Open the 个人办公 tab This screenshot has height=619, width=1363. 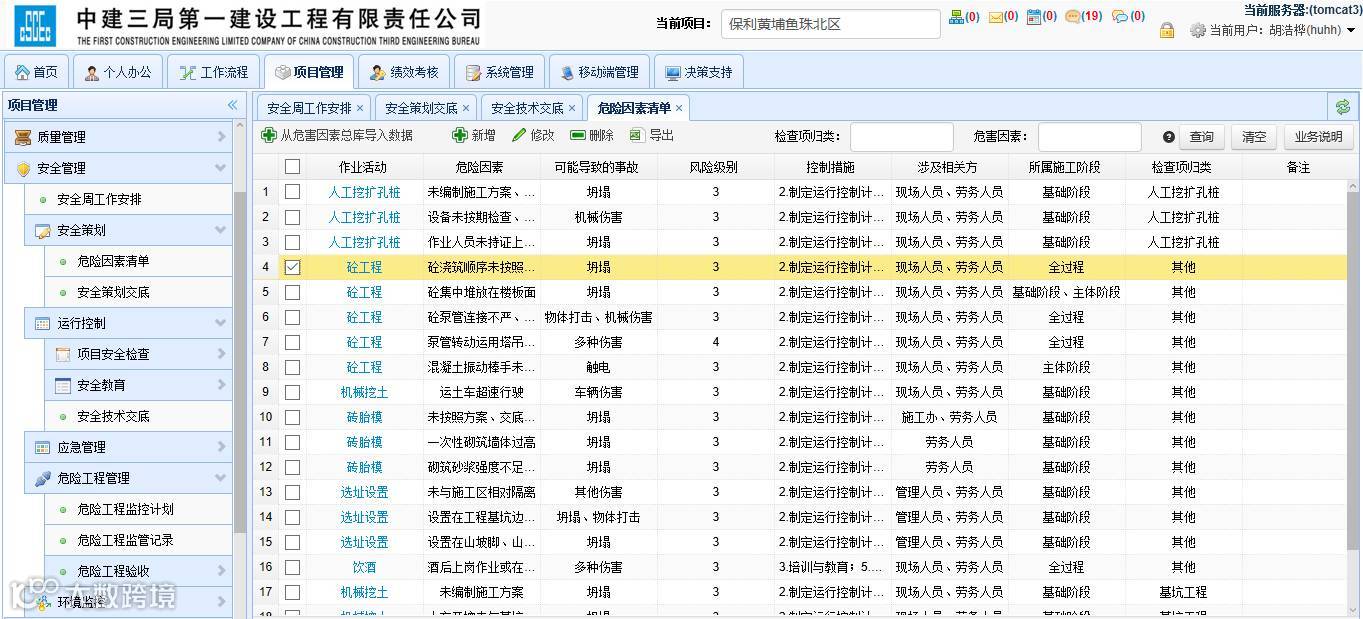(x=118, y=72)
